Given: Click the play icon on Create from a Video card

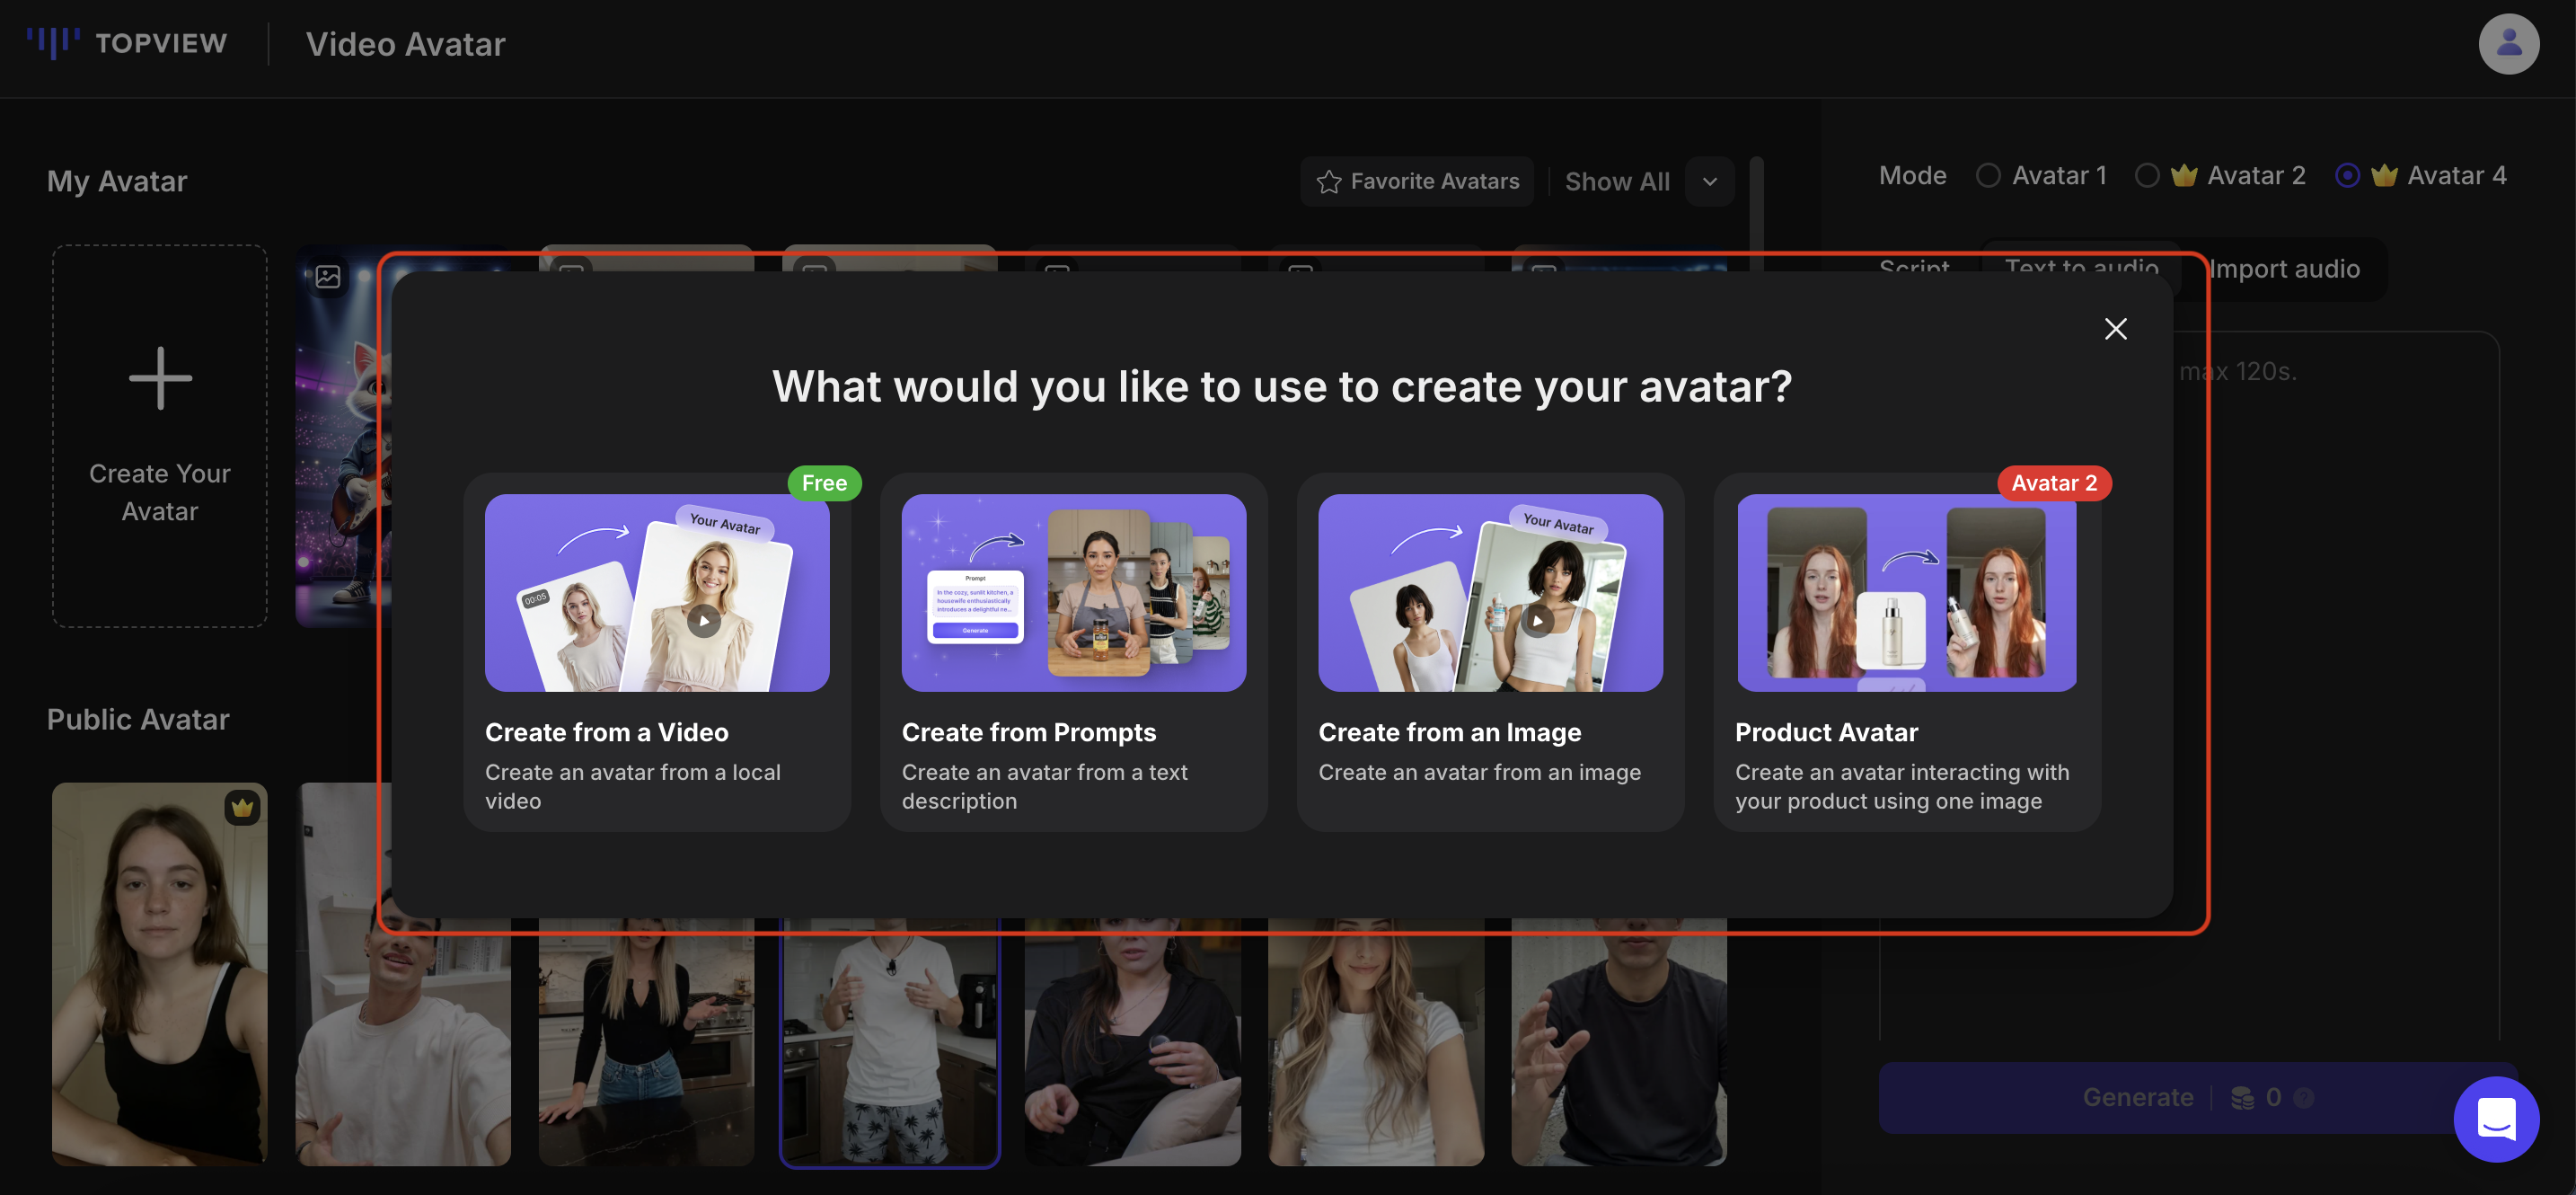Looking at the screenshot, I should point(703,620).
